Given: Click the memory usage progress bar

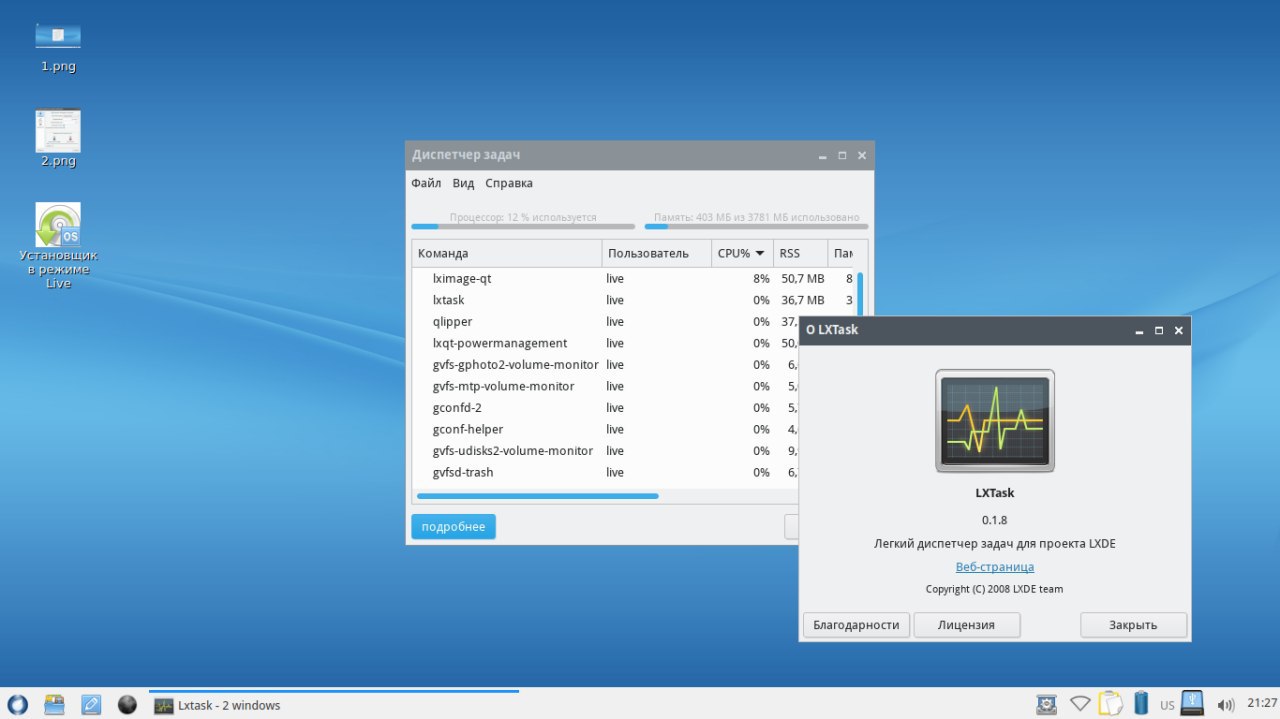Looking at the screenshot, I should pos(756,226).
